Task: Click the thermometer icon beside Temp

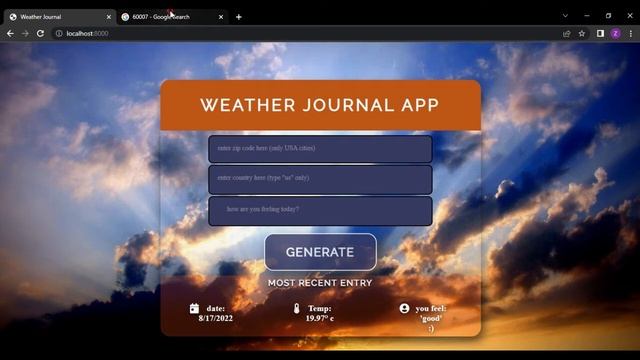Action: coord(297,309)
